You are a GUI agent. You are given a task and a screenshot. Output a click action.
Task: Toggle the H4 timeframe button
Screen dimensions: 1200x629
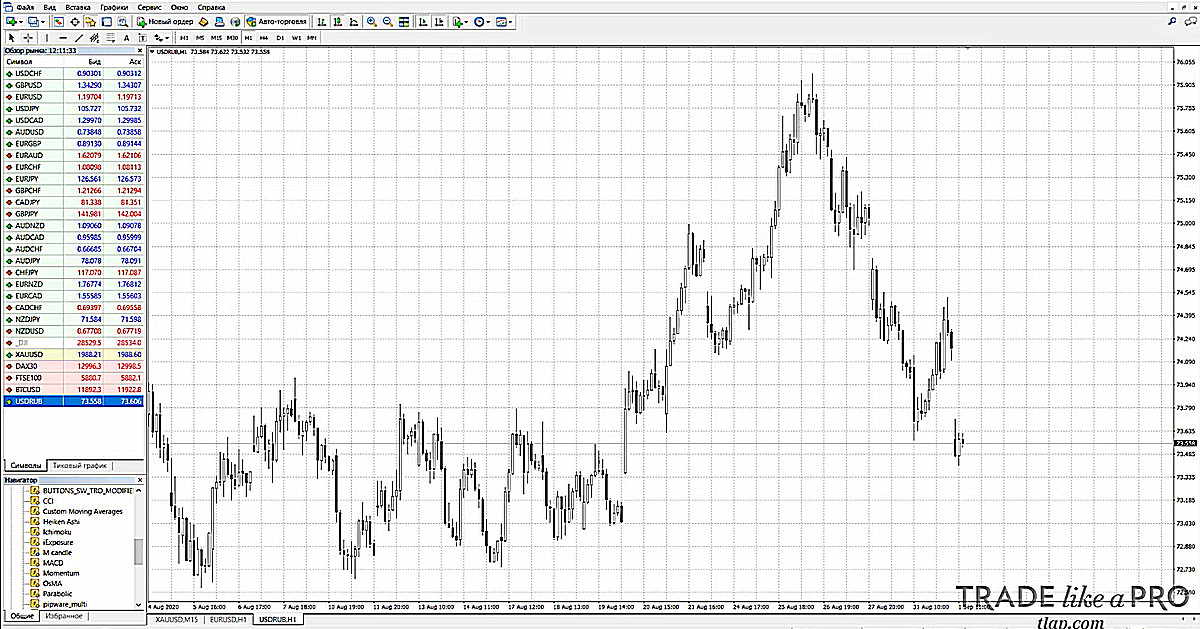pyautogui.click(x=264, y=38)
